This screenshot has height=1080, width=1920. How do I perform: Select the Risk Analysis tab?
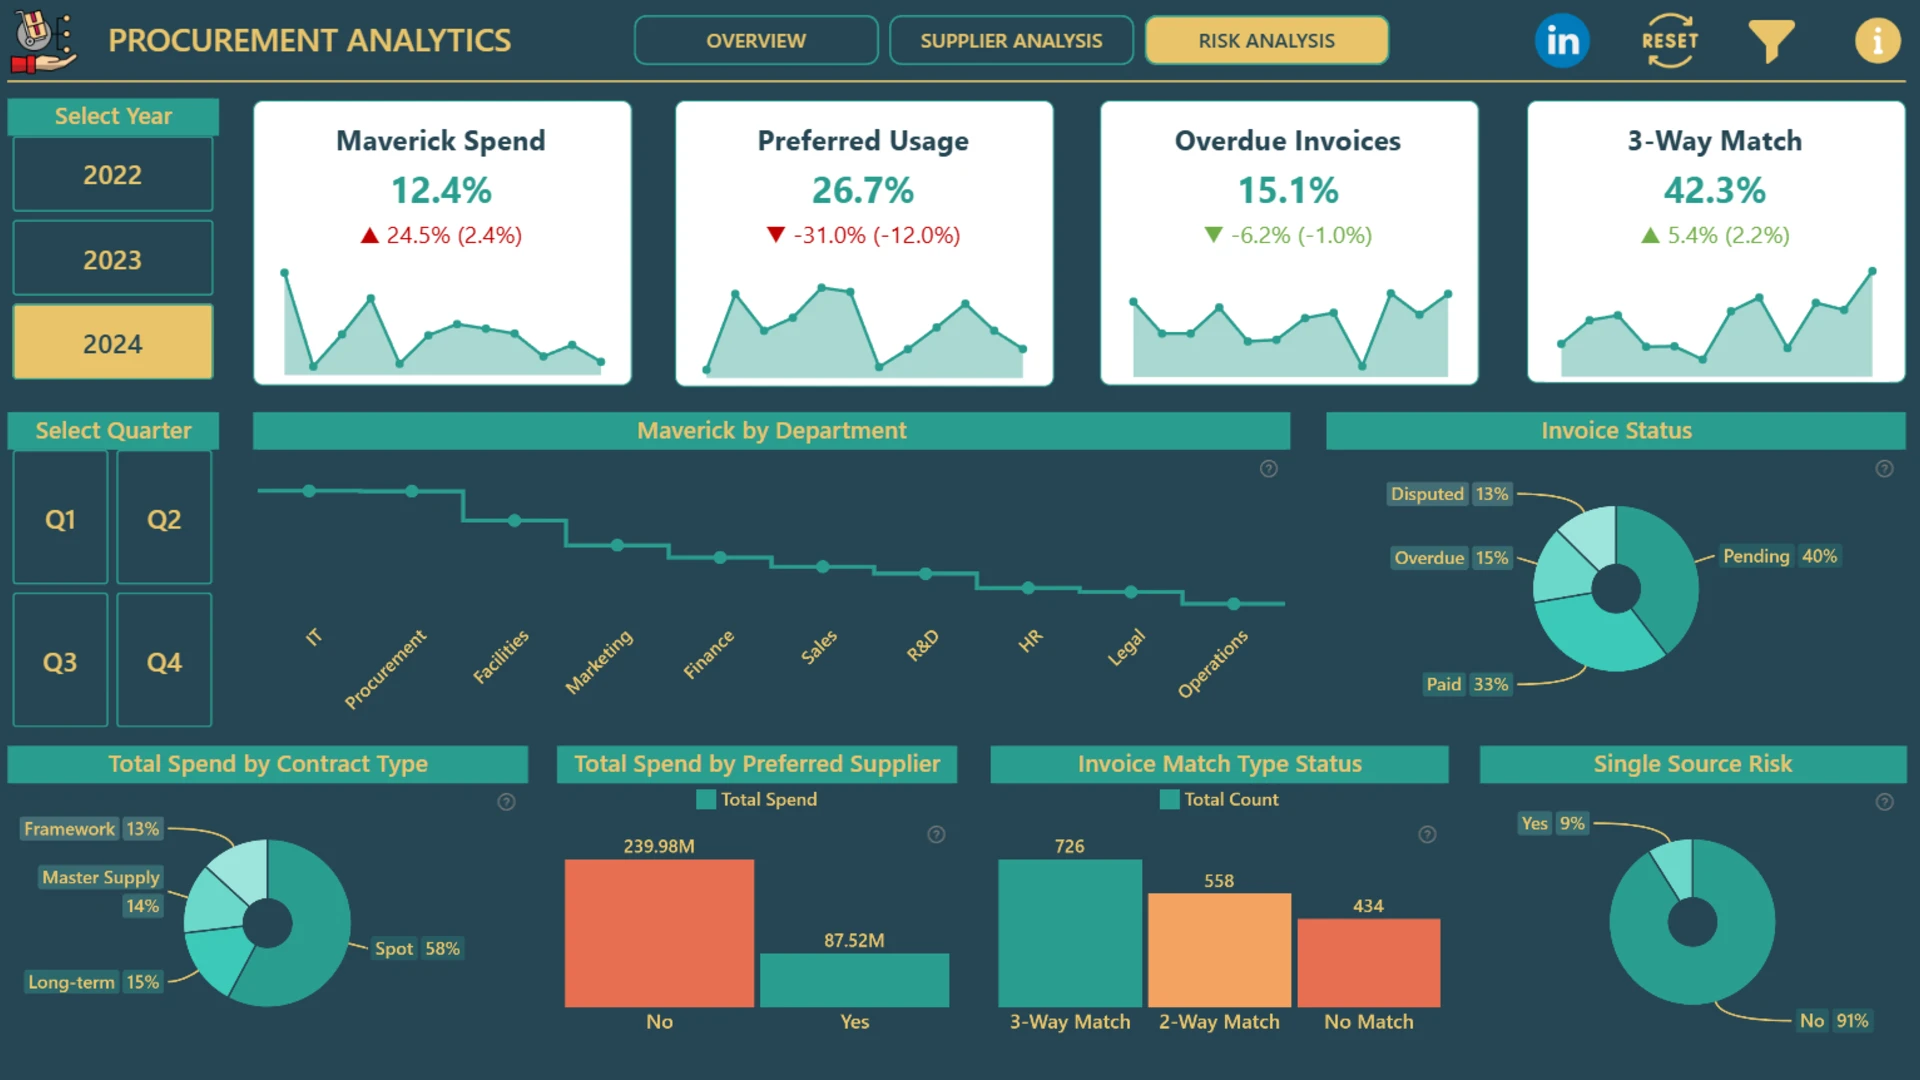tap(1266, 41)
